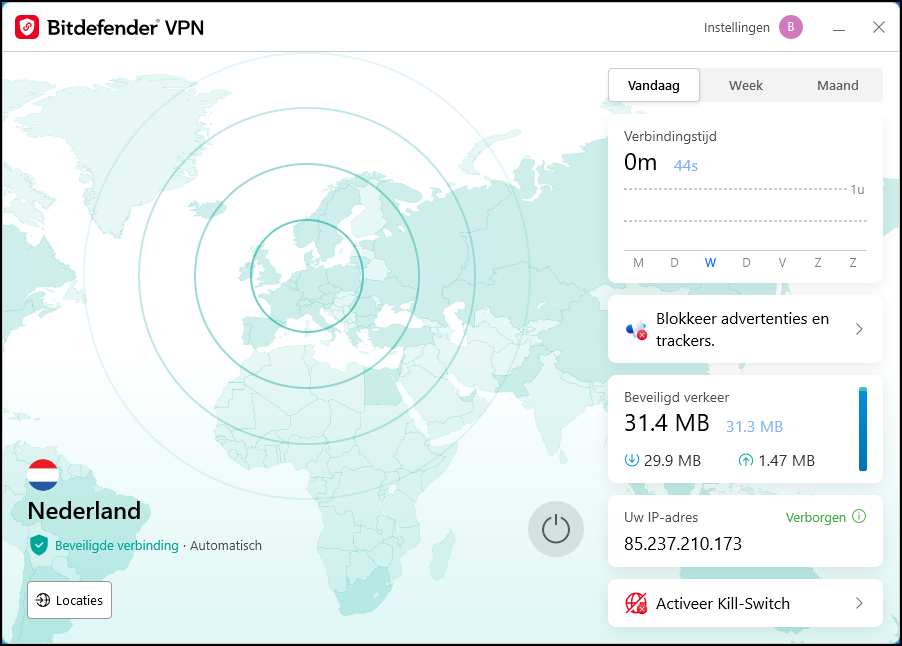
Task: Click the Beveiligde verbinding status text
Action: click(117, 545)
